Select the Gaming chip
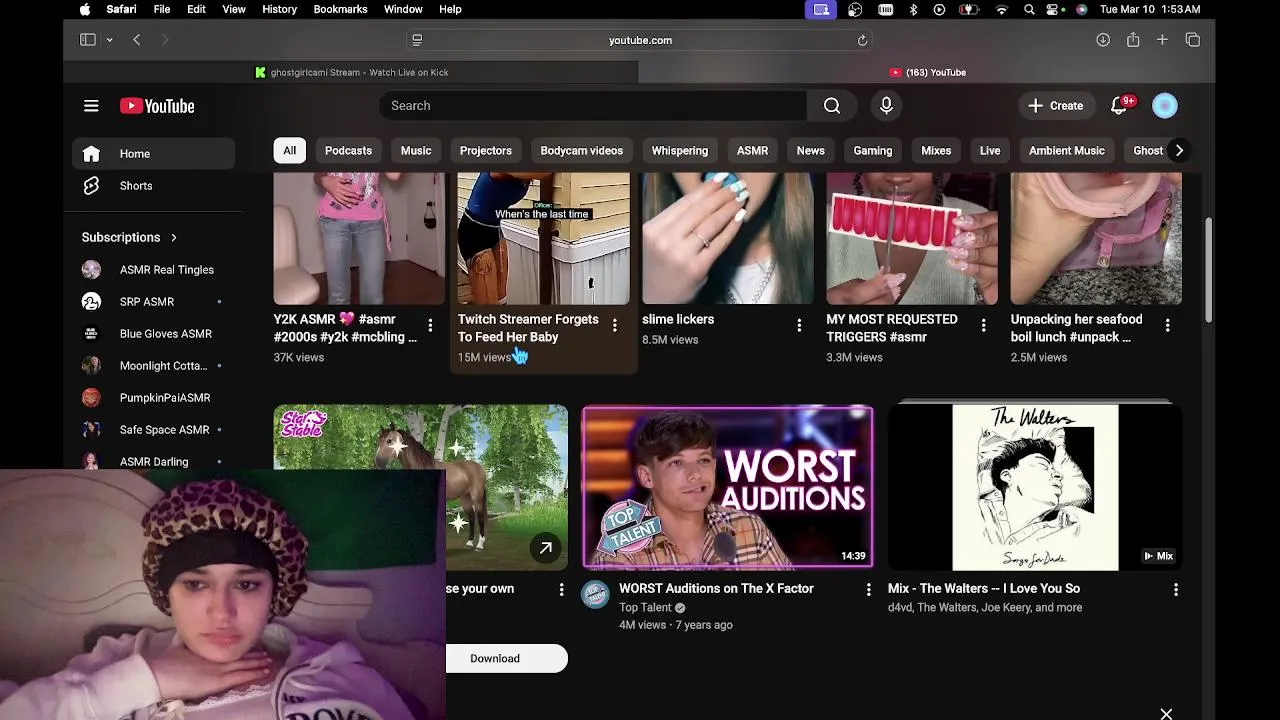 (872, 151)
